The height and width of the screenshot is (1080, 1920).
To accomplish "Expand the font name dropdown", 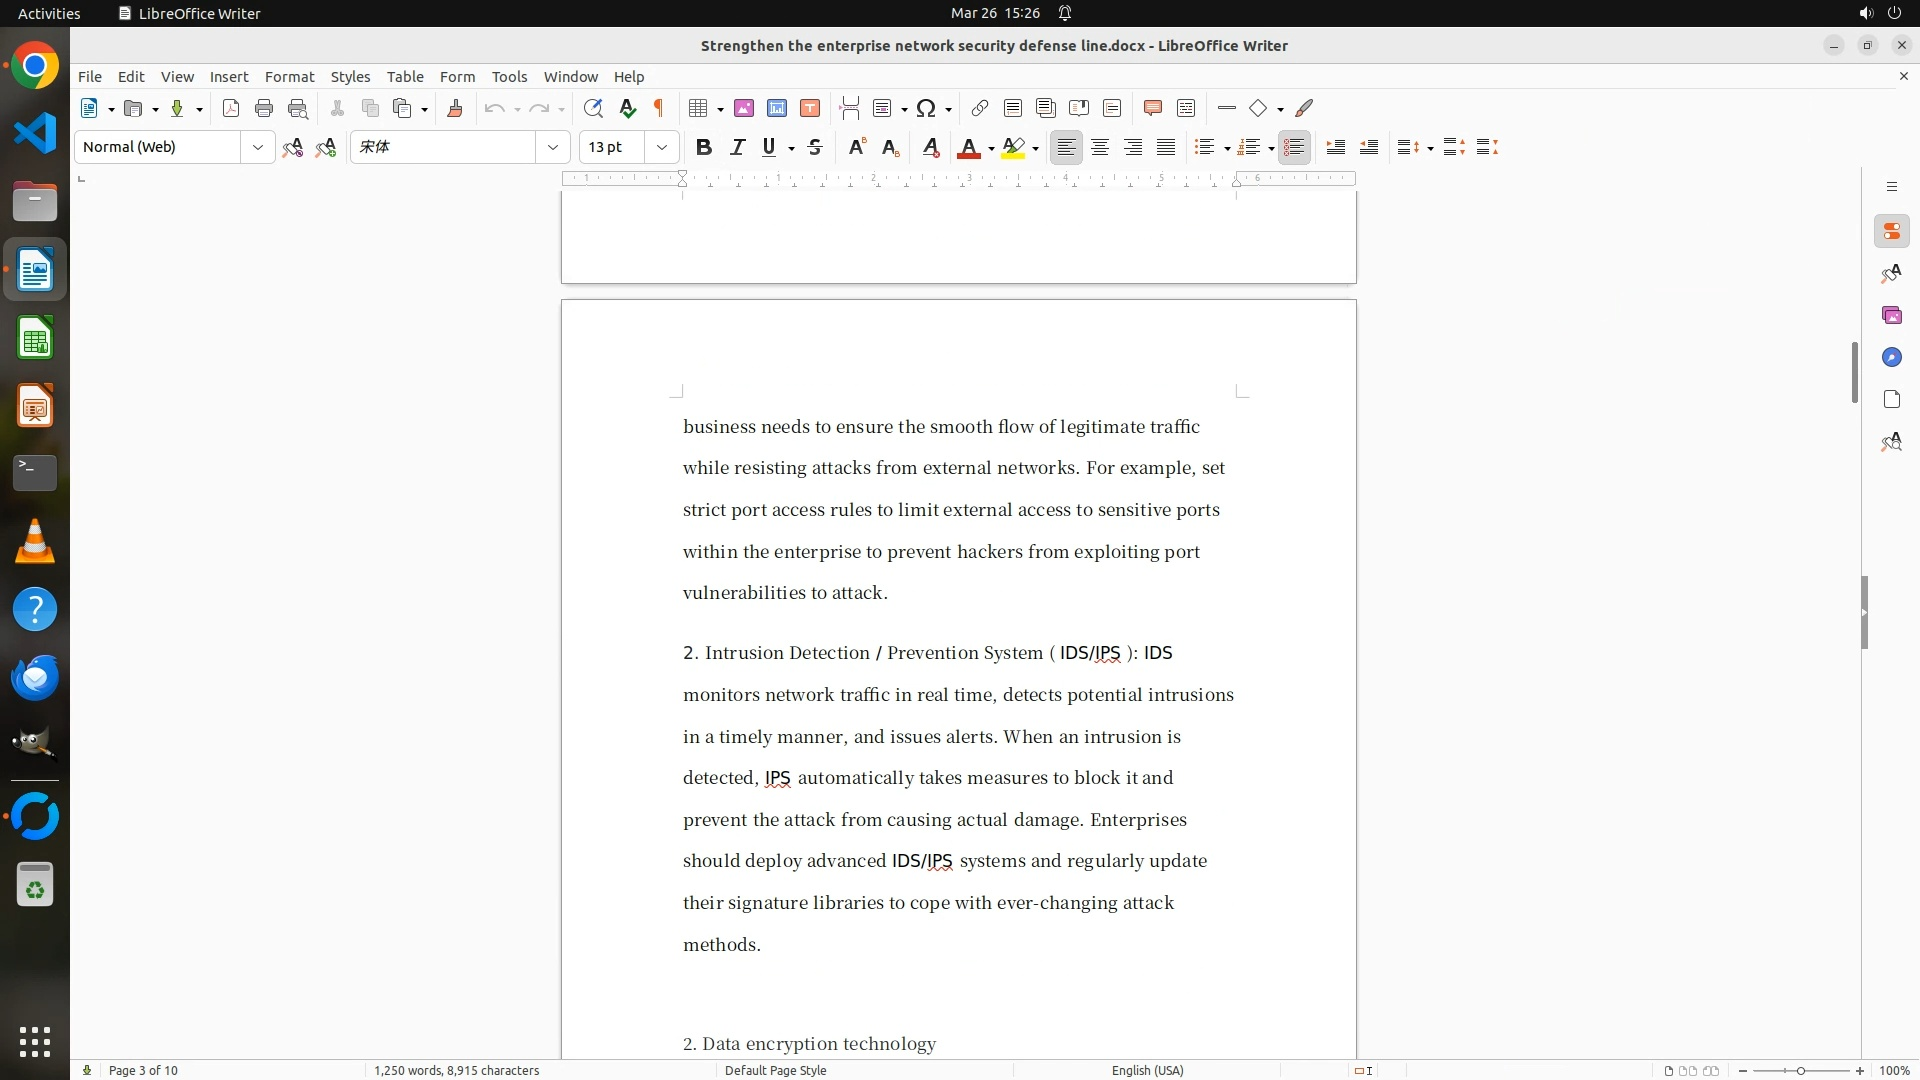I will tap(552, 147).
